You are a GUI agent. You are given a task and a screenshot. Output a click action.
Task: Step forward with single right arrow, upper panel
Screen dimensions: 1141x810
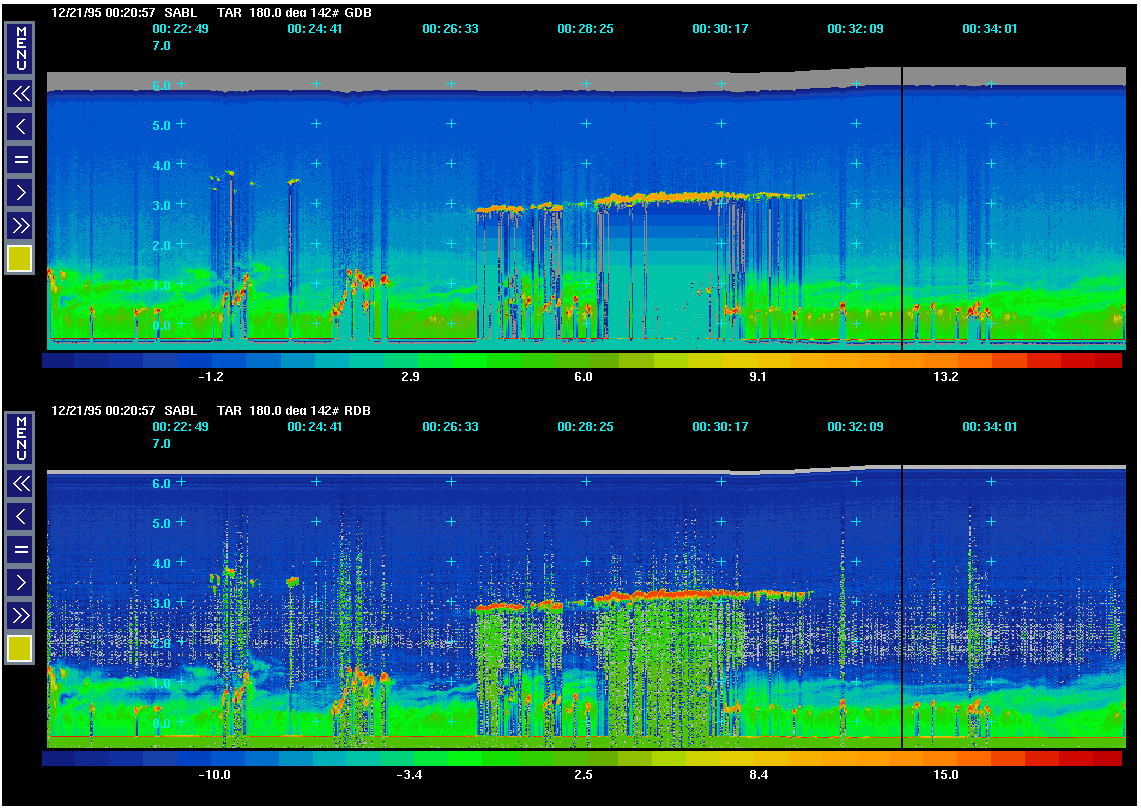pos(20,191)
